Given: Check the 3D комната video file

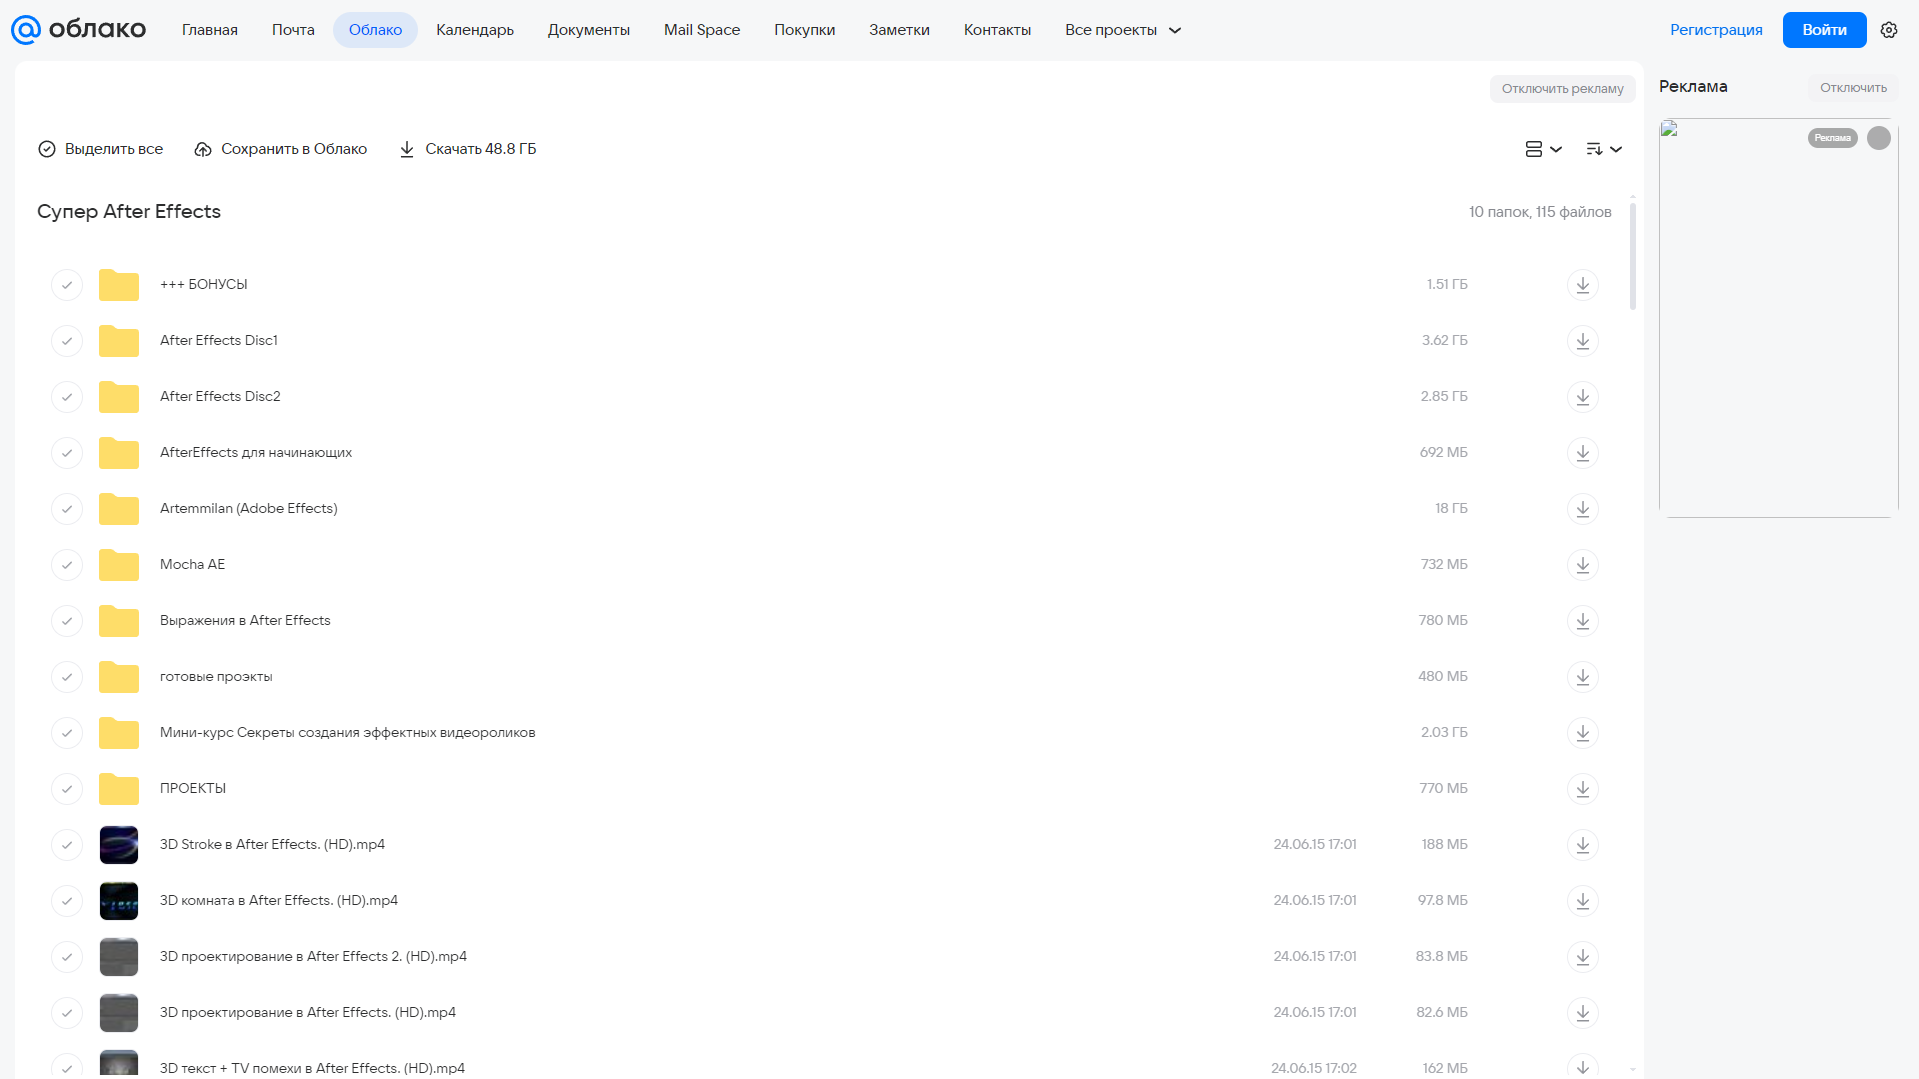Looking at the screenshot, I should pyautogui.click(x=67, y=901).
